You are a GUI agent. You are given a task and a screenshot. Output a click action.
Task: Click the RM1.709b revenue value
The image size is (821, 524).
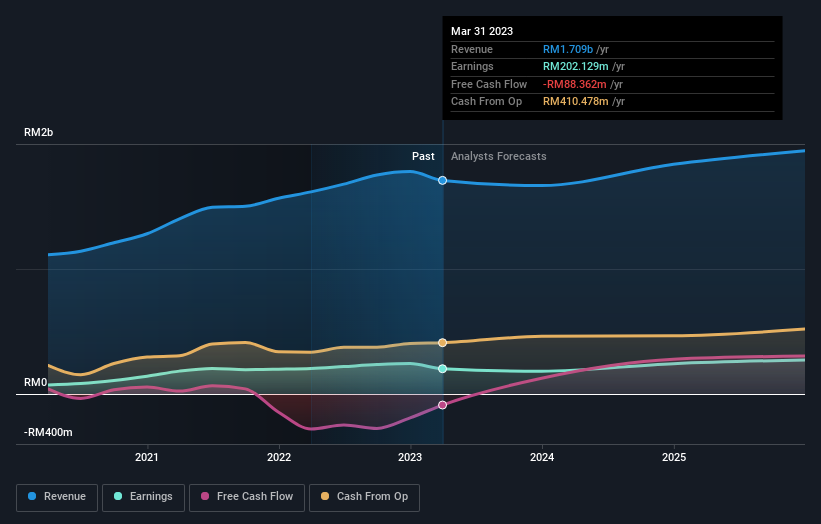point(568,49)
